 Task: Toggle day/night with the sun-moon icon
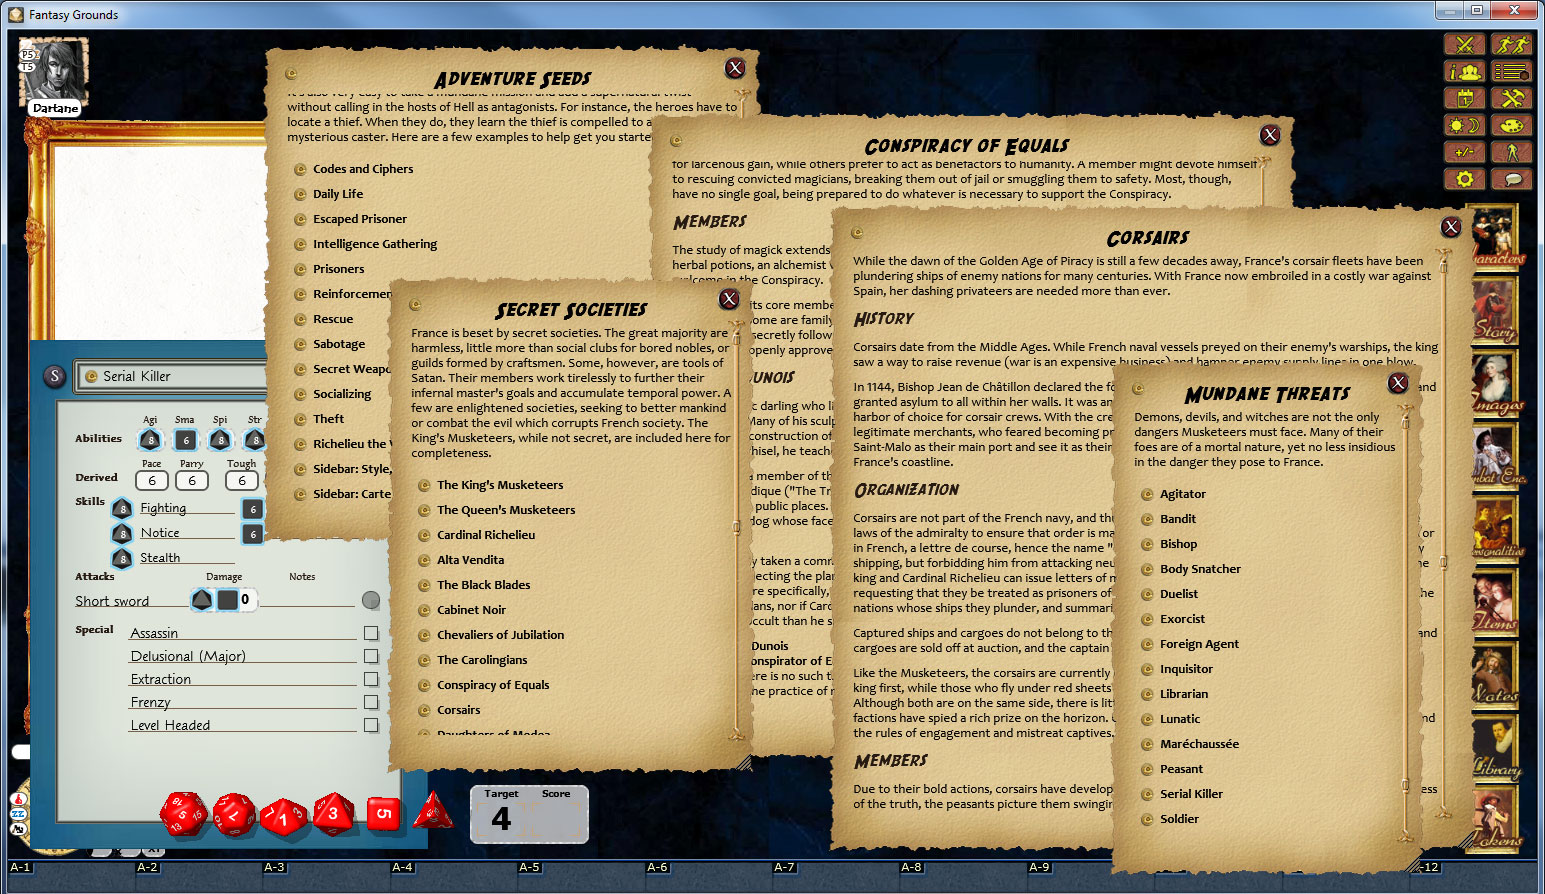[x=1463, y=124]
